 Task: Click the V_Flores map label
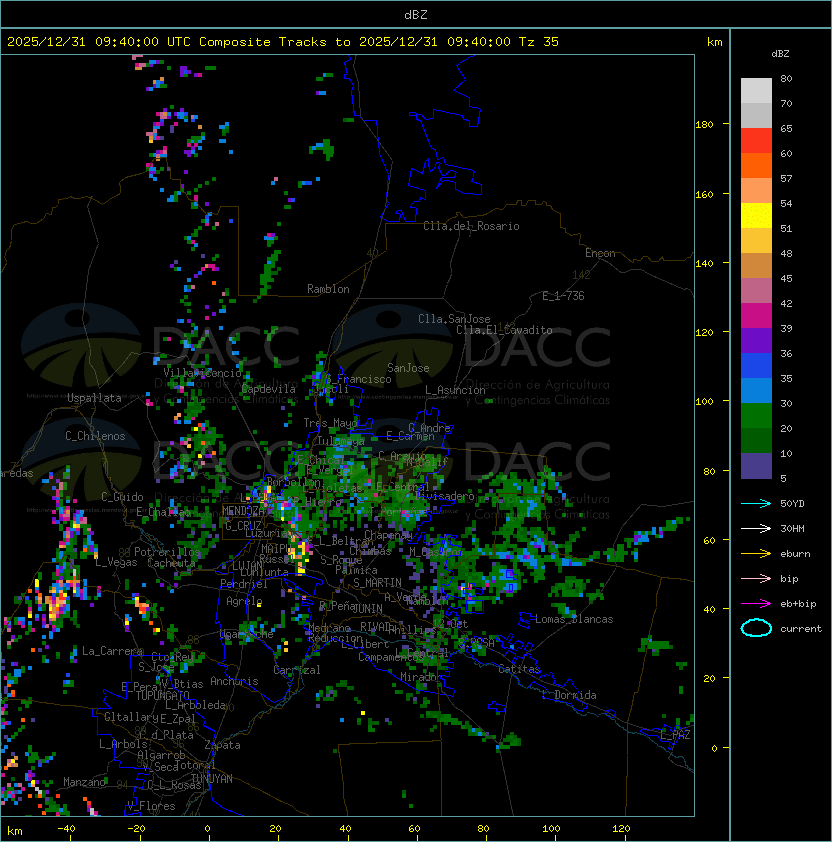click(151, 806)
